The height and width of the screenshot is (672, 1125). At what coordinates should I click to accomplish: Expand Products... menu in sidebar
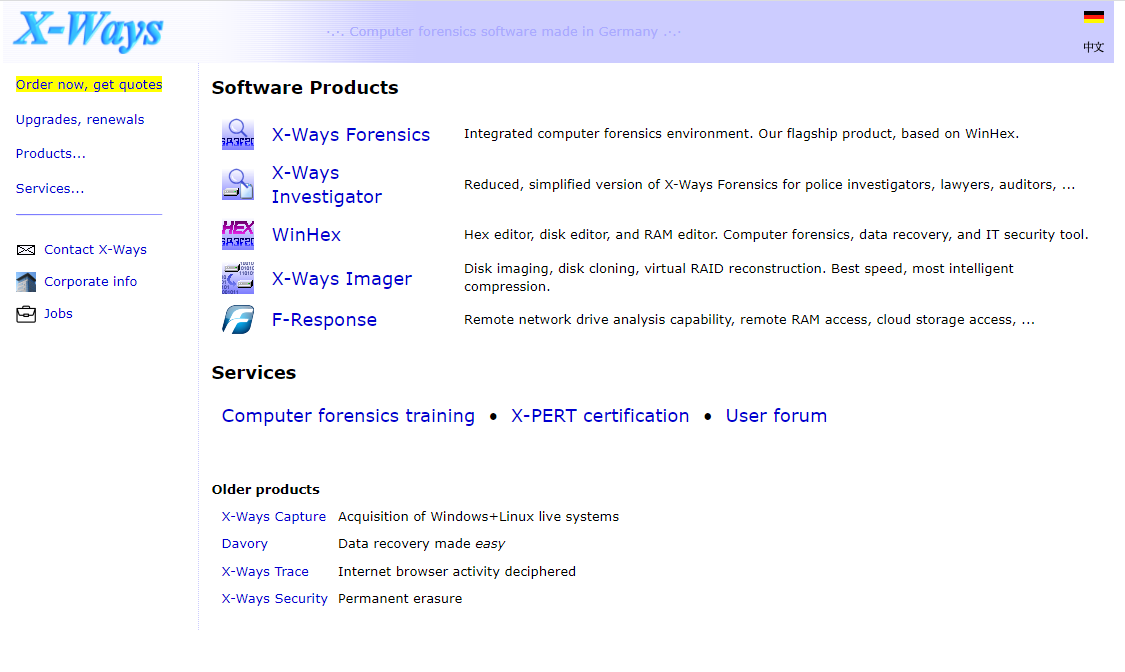tap(50, 153)
